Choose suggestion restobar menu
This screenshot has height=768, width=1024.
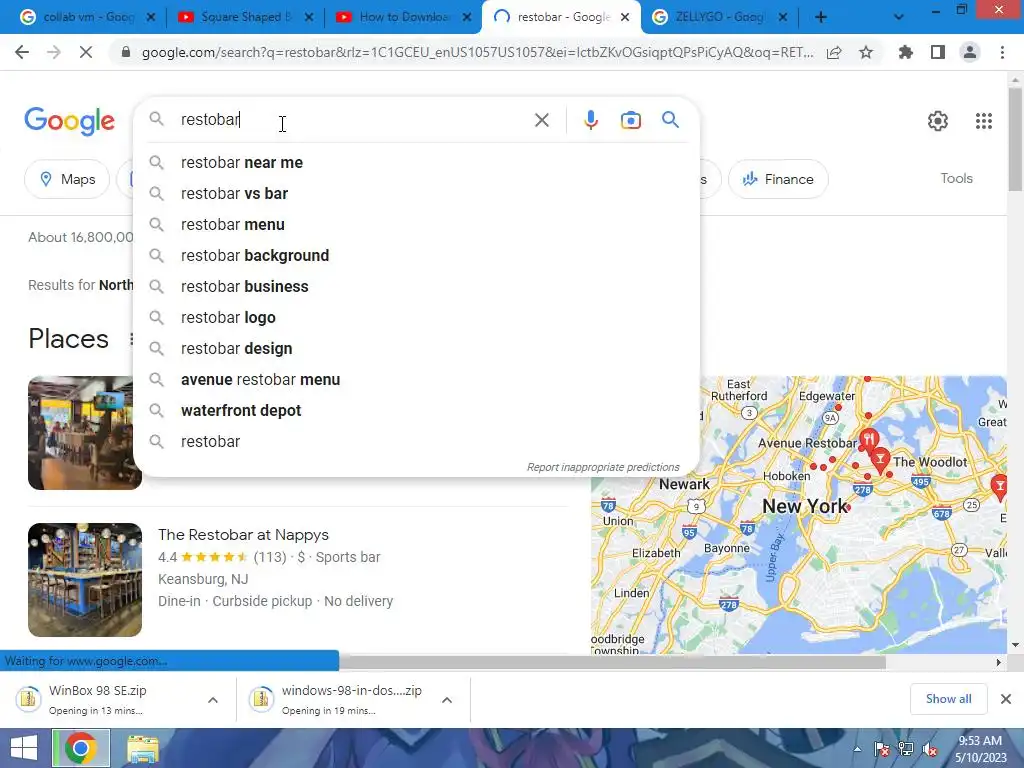click(416, 225)
